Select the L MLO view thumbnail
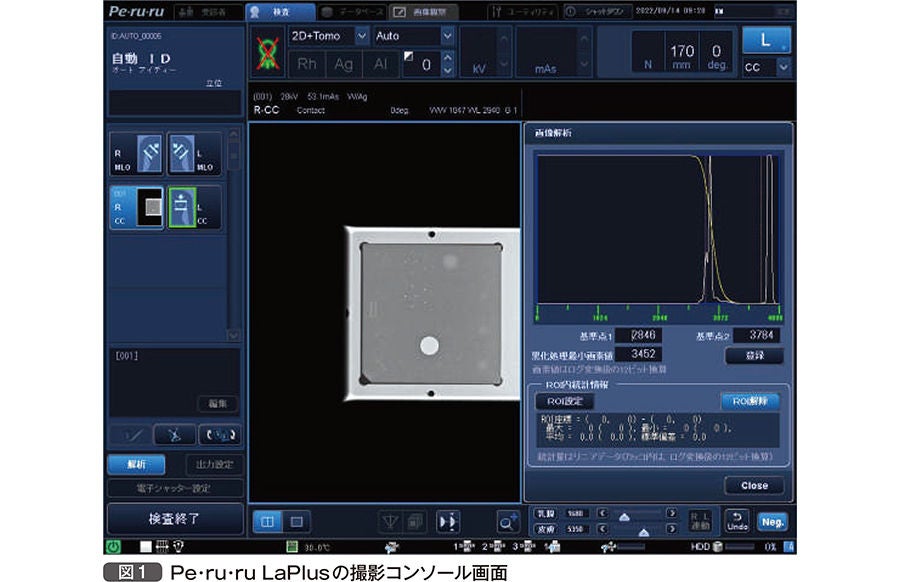The height and width of the screenshot is (582, 900). point(194,154)
